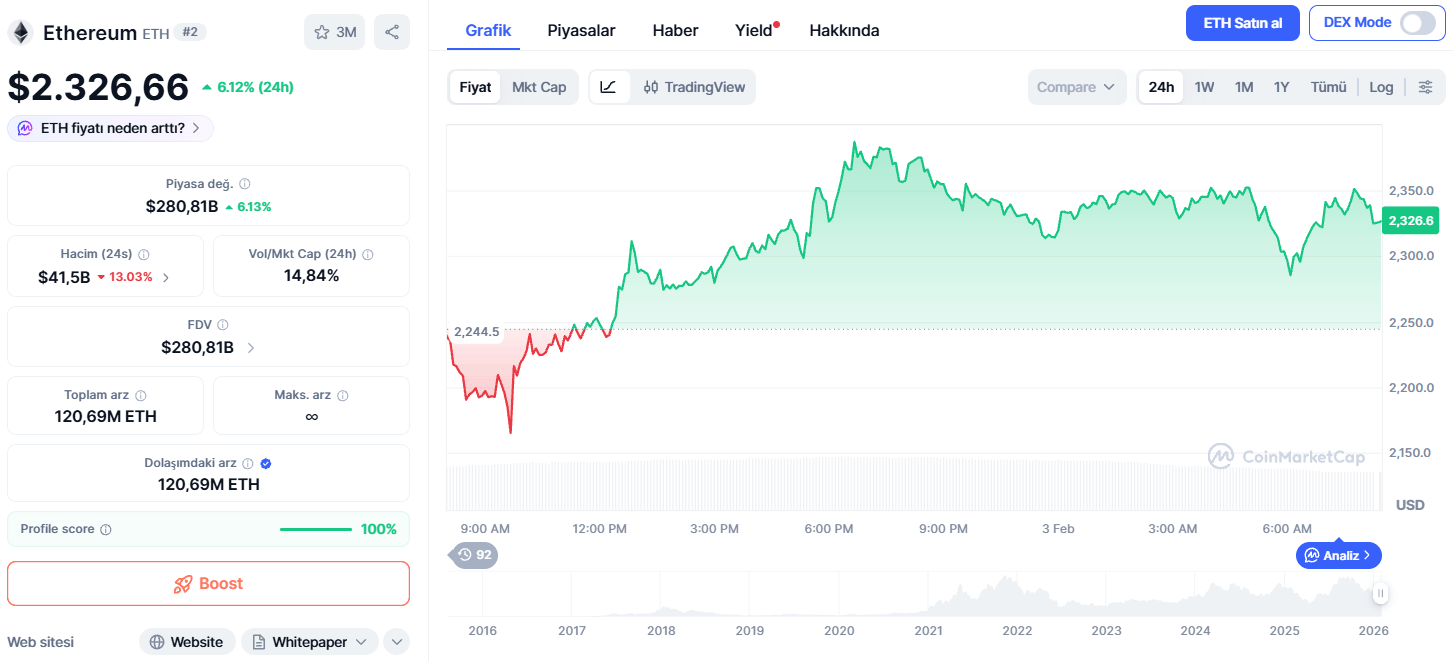Click the range pause handle on mini chart
The width and height of the screenshot is (1453, 661).
click(x=1380, y=593)
